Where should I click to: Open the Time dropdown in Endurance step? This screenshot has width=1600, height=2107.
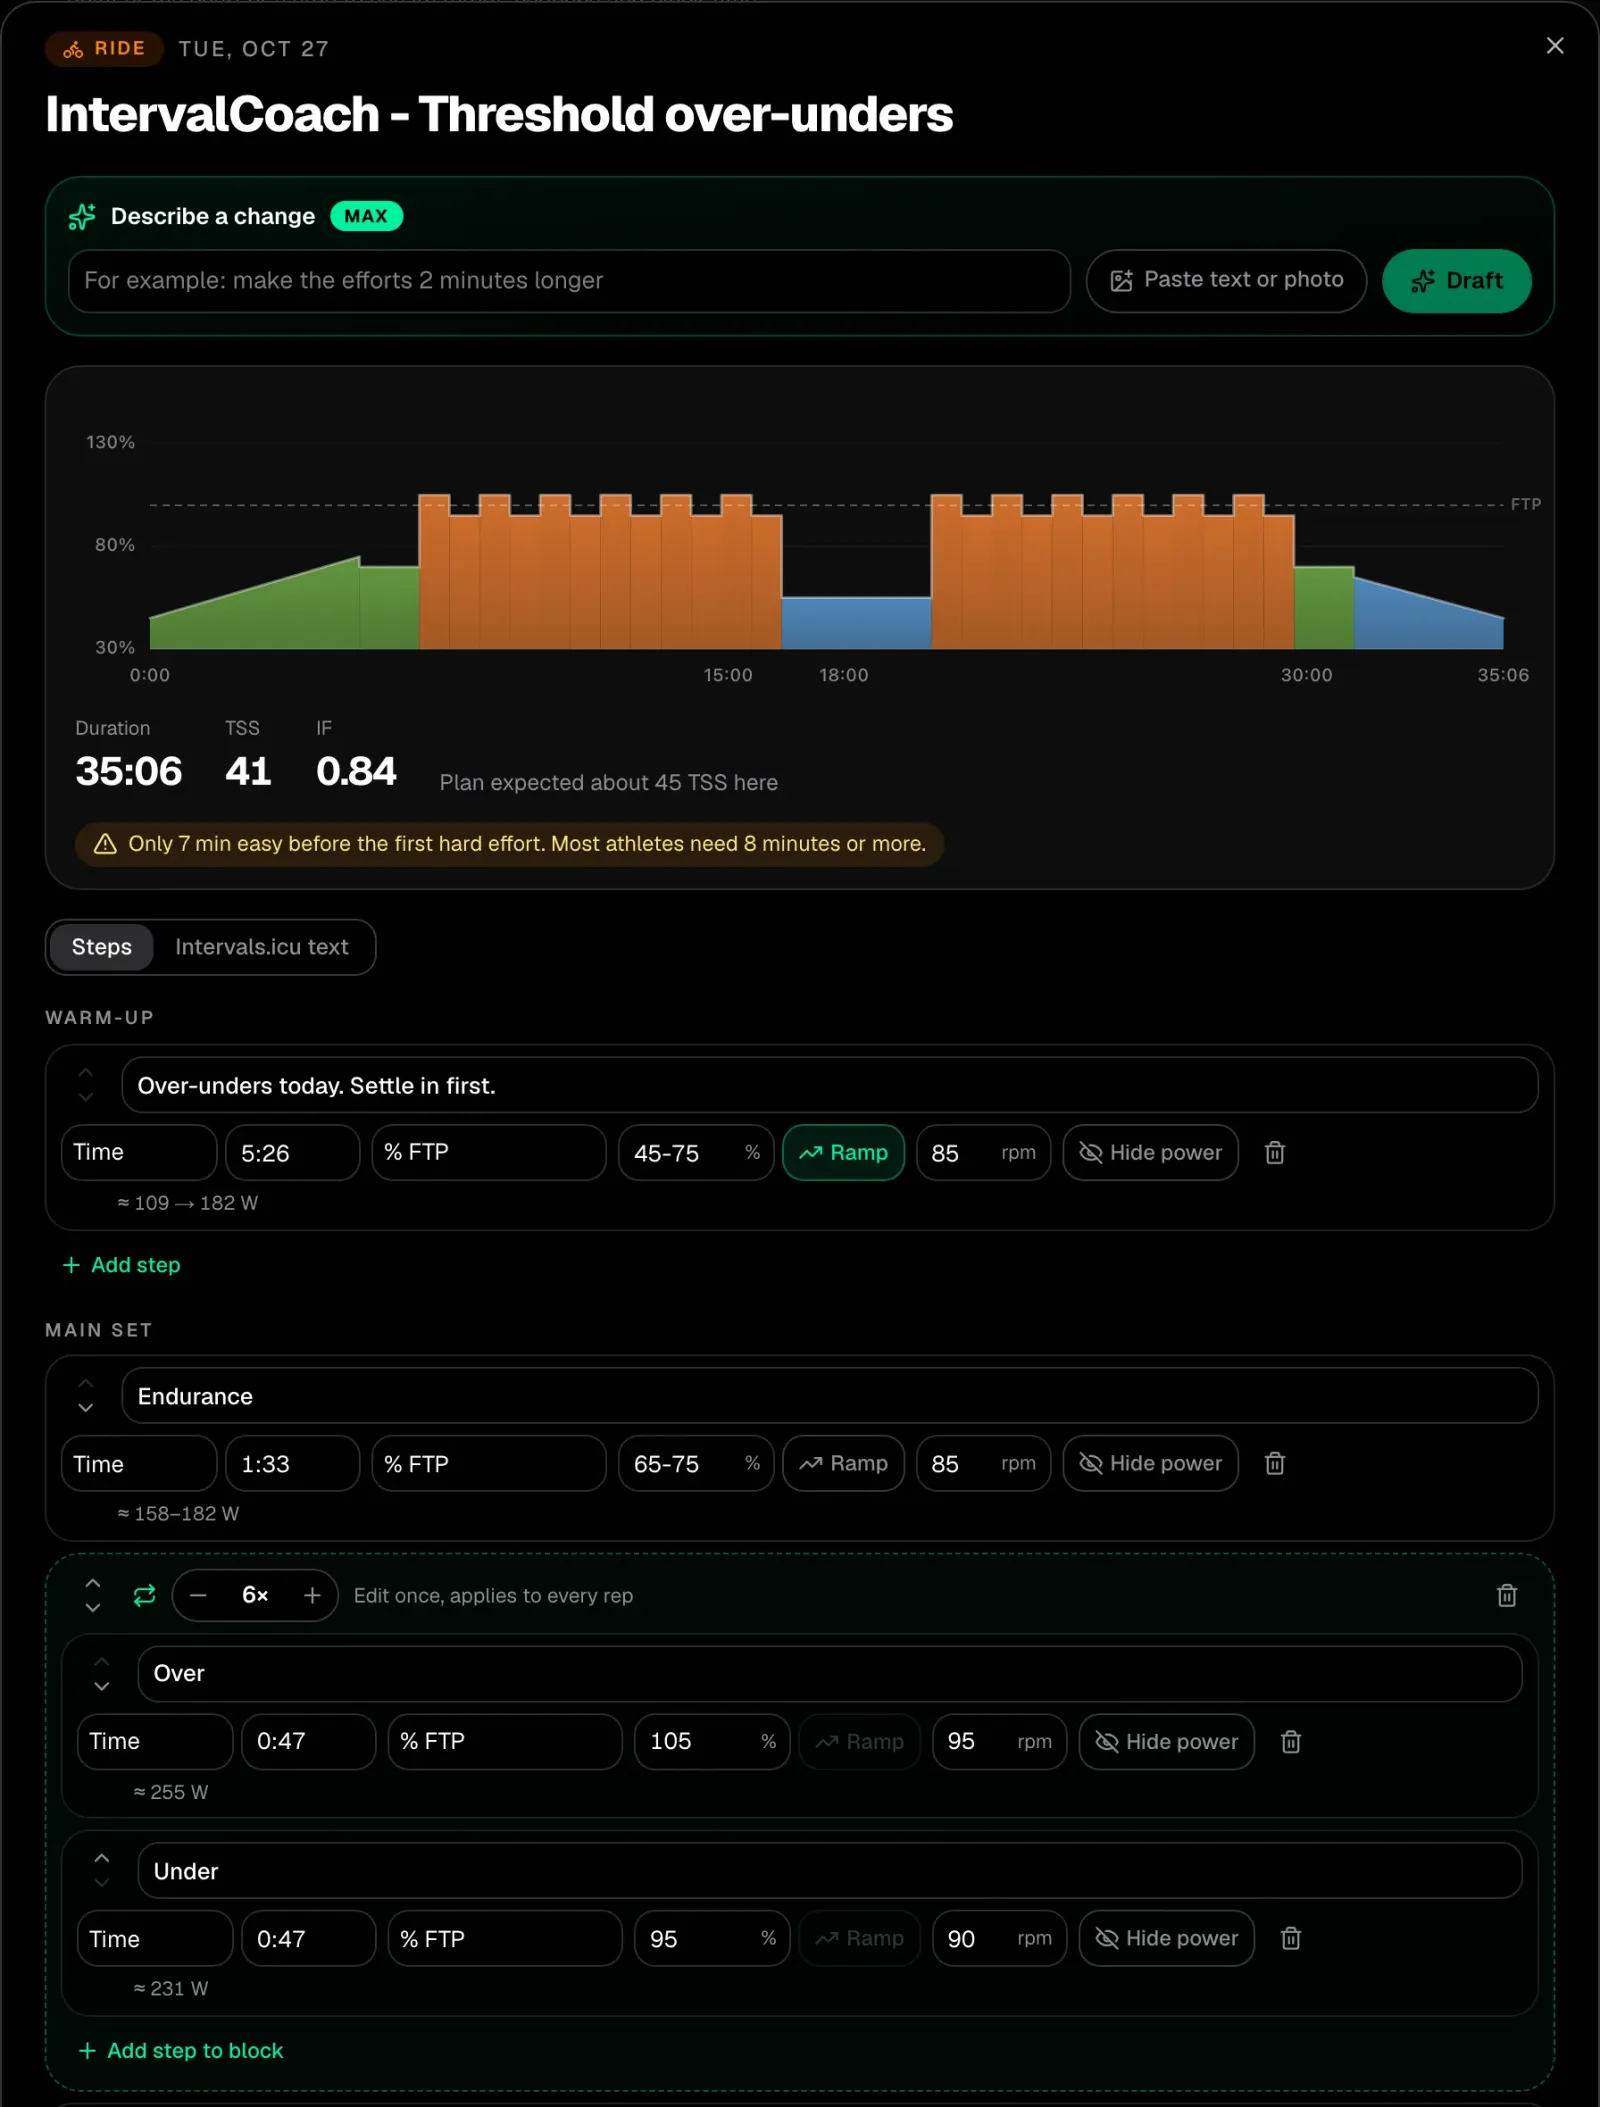tap(139, 1463)
